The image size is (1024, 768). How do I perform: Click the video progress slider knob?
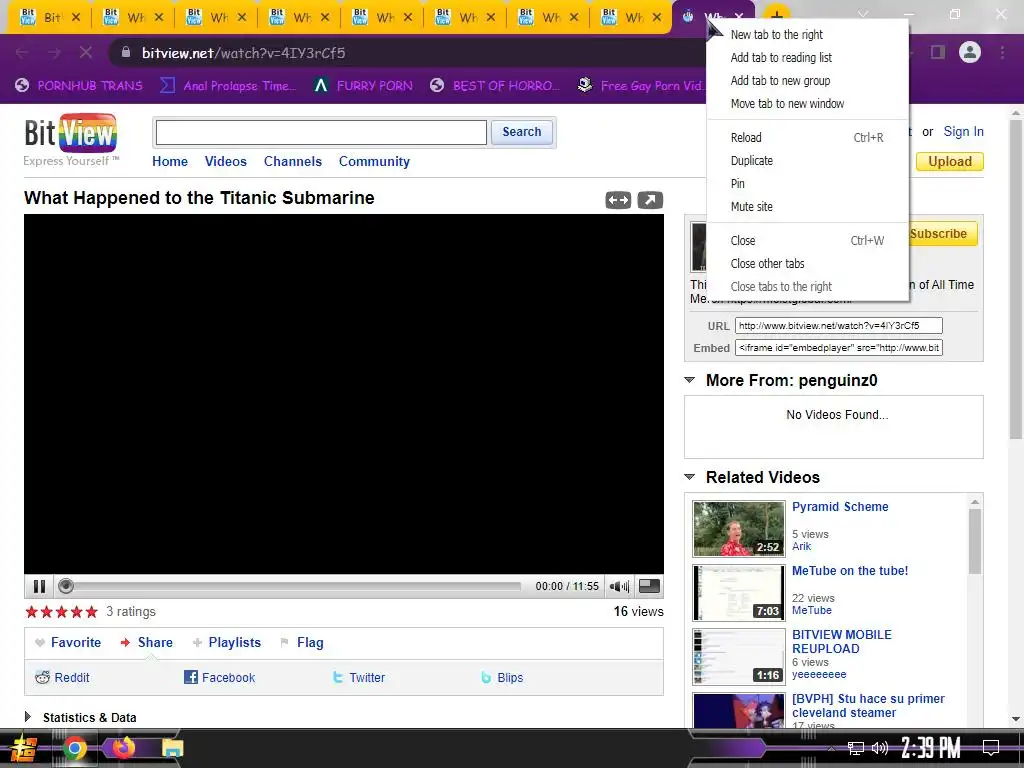pos(65,586)
